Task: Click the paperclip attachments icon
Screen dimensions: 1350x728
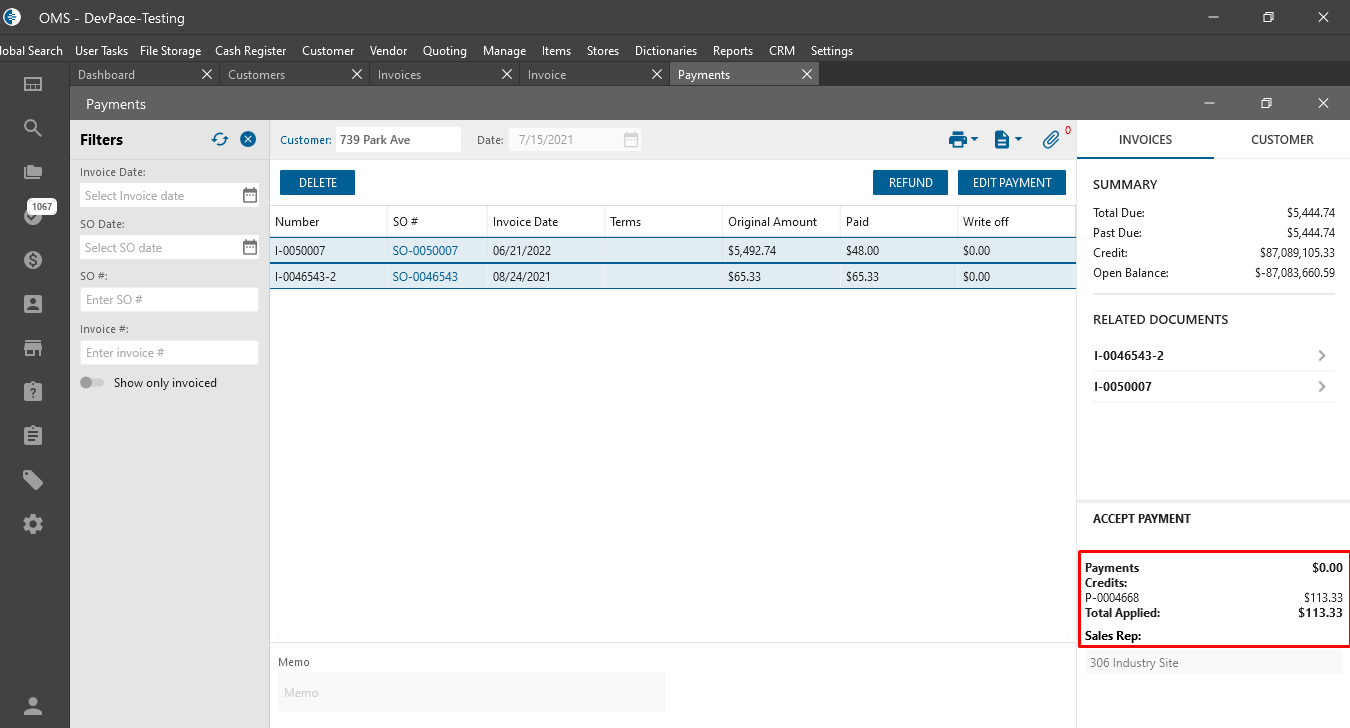Action: pos(1051,140)
